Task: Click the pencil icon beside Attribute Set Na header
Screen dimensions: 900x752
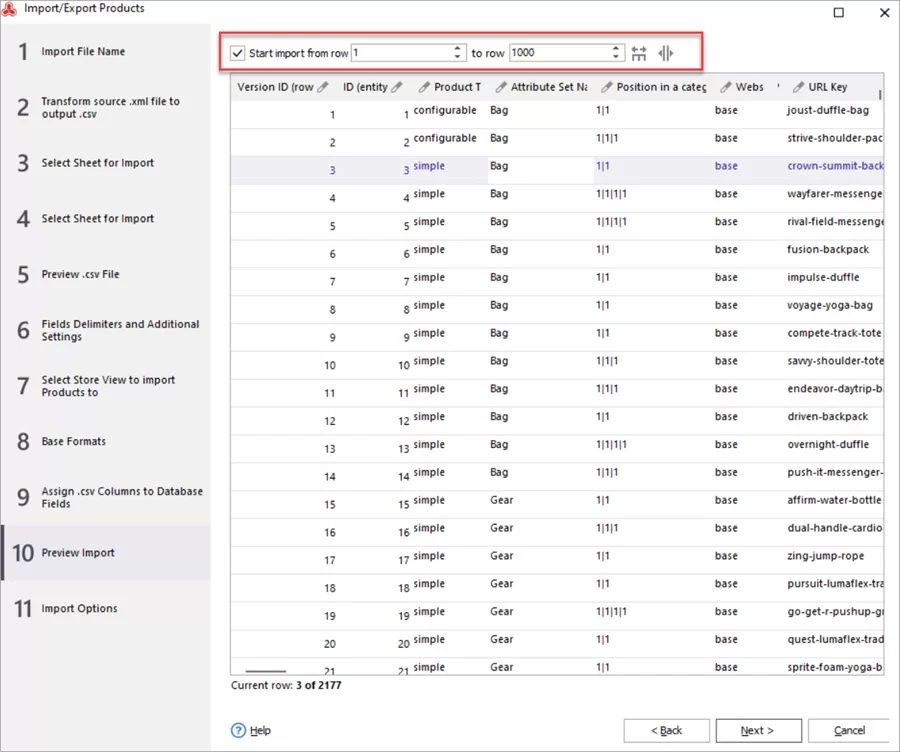Action: 501,87
